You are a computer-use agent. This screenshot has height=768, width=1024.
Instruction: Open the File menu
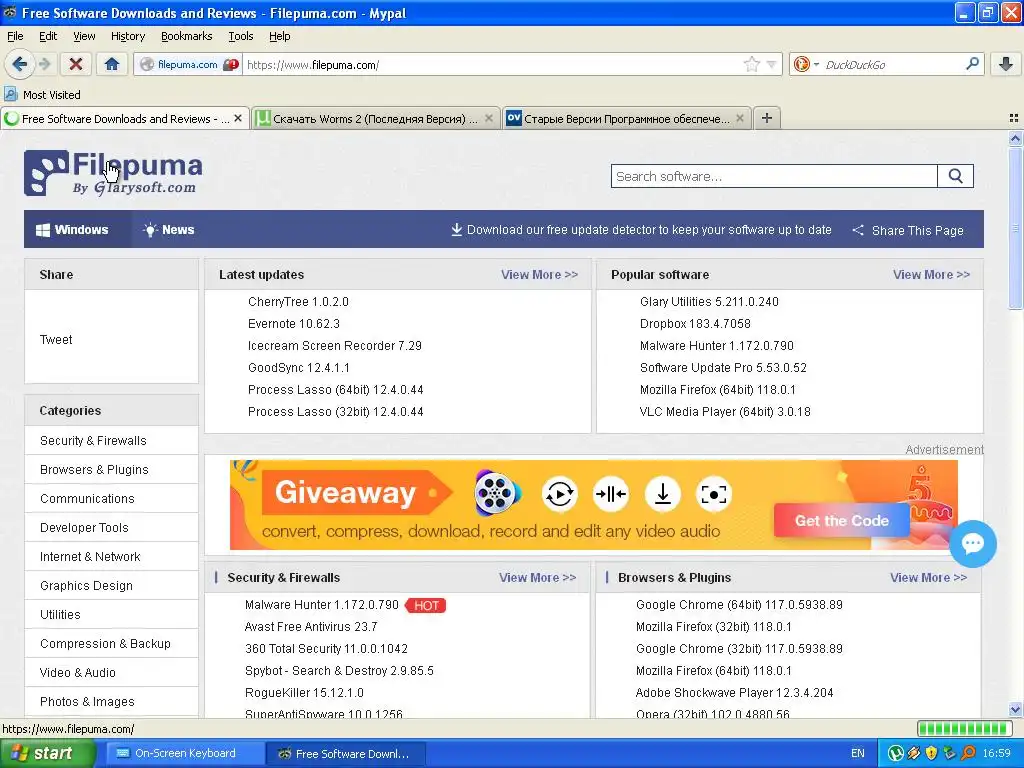15,36
